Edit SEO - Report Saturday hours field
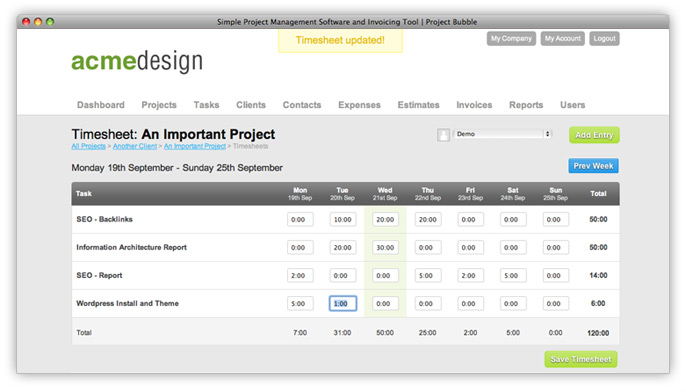 click(x=513, y=275)
